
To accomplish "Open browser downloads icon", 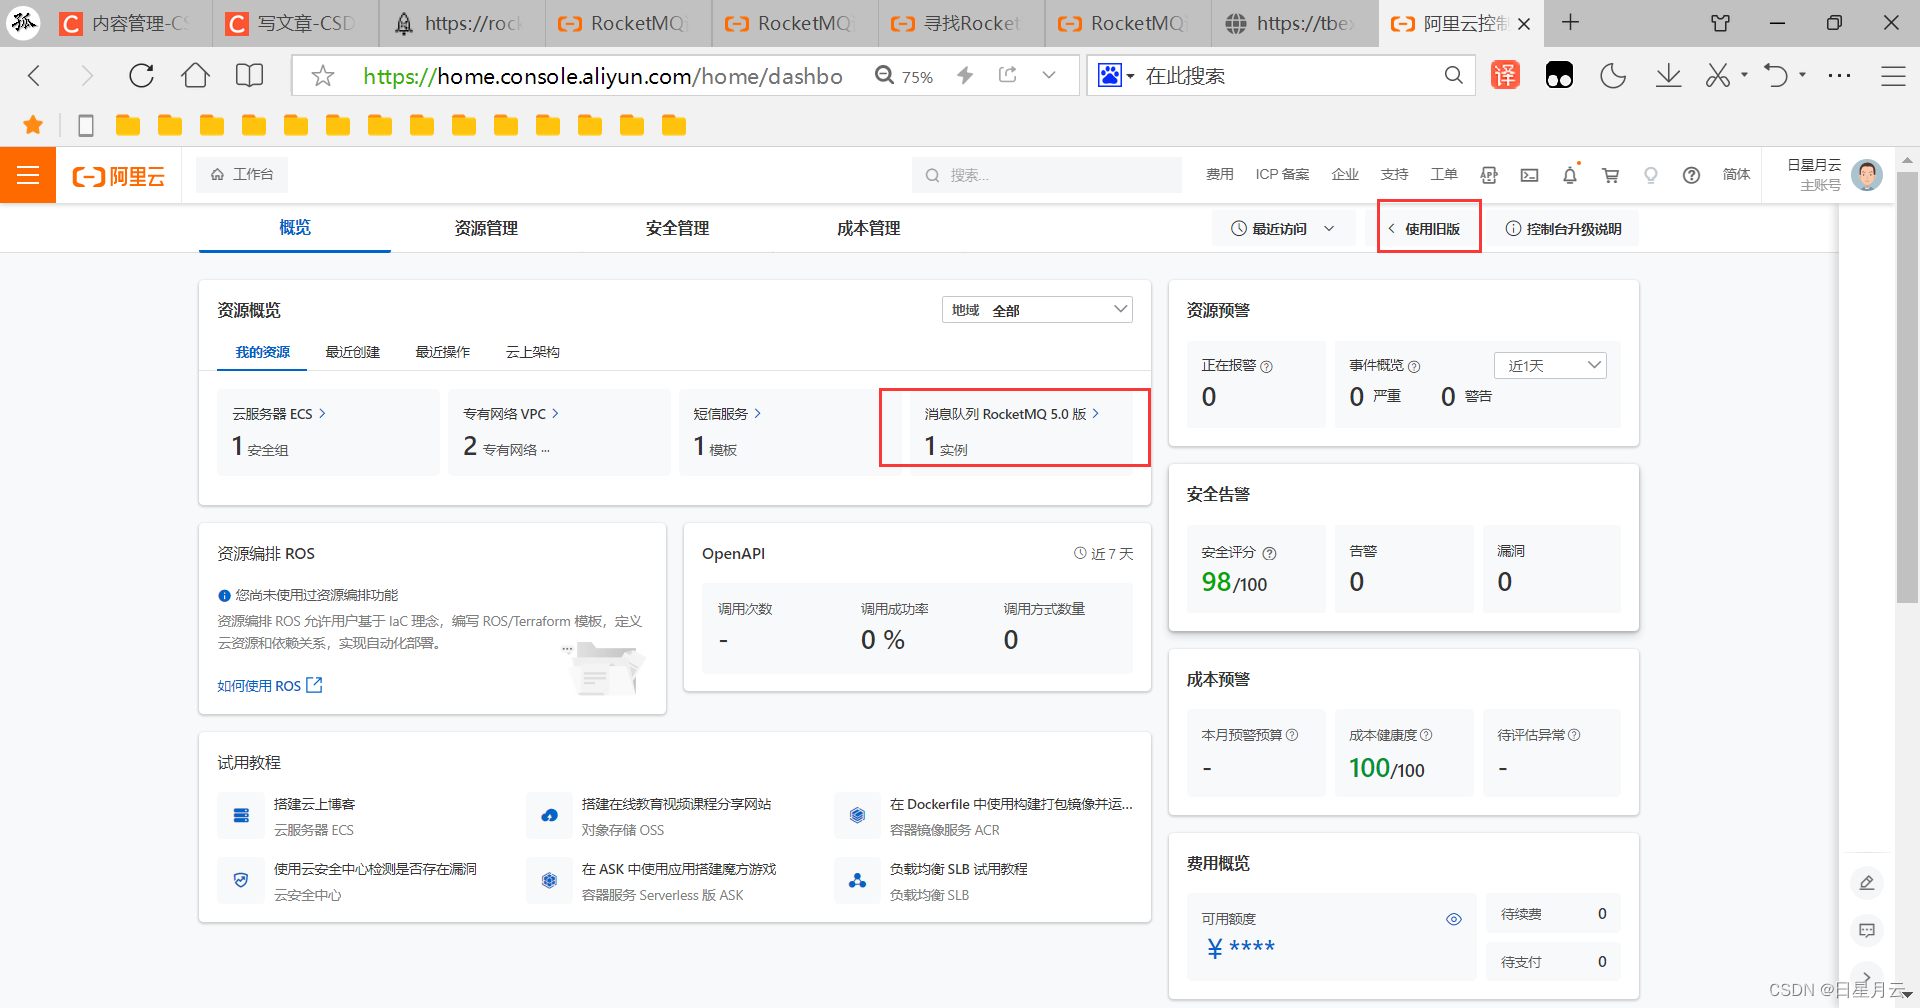I will click(1668, 76).
